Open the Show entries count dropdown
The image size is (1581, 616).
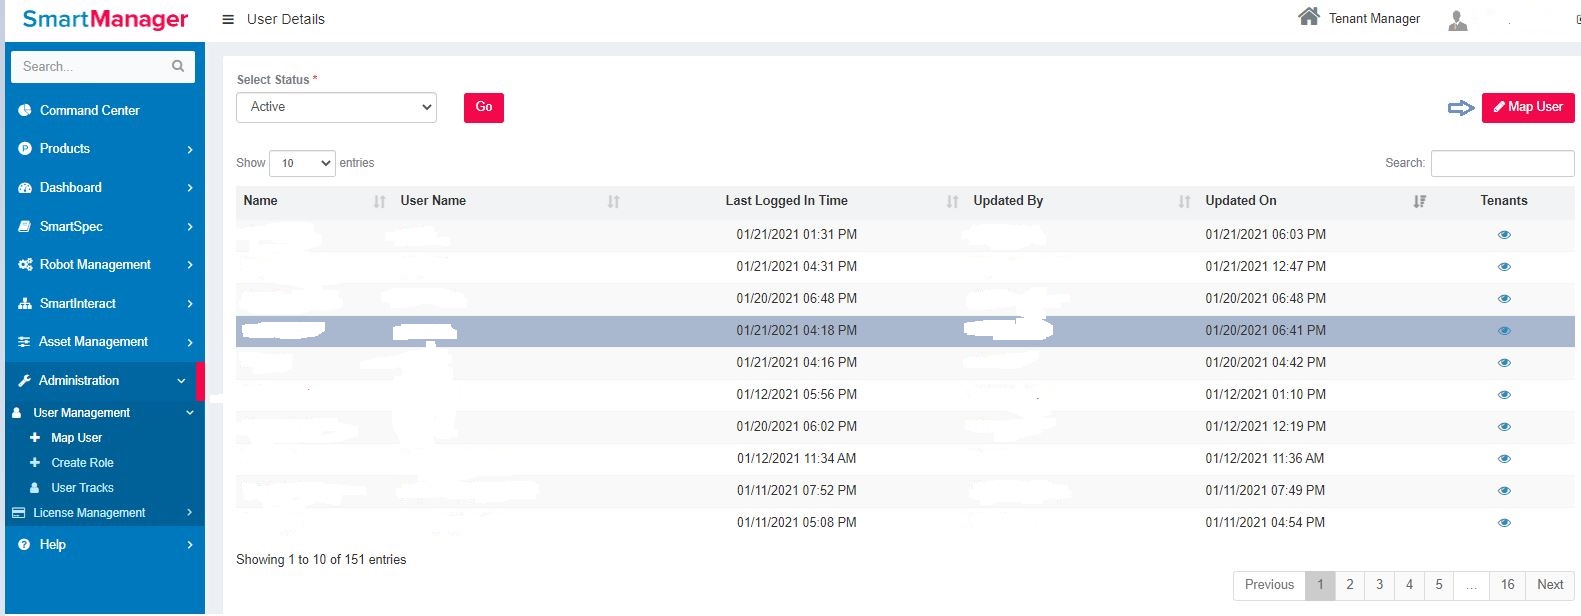302,163
